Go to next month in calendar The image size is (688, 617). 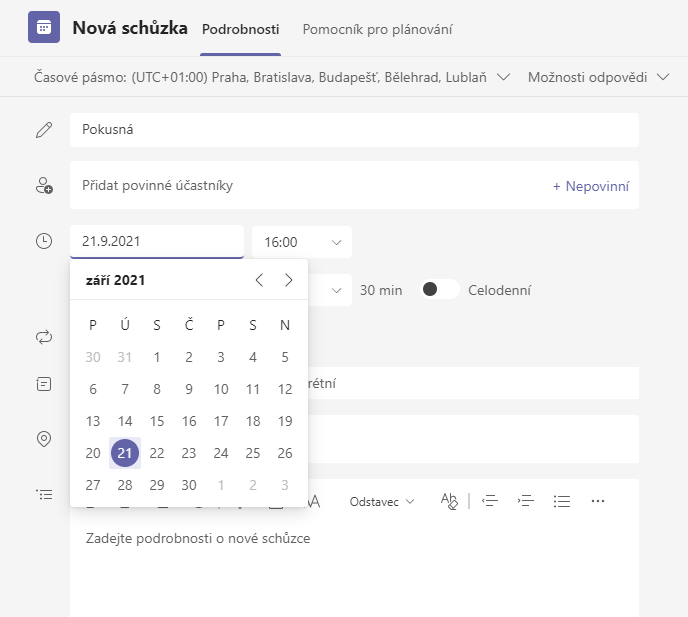[x=289, y=280]
